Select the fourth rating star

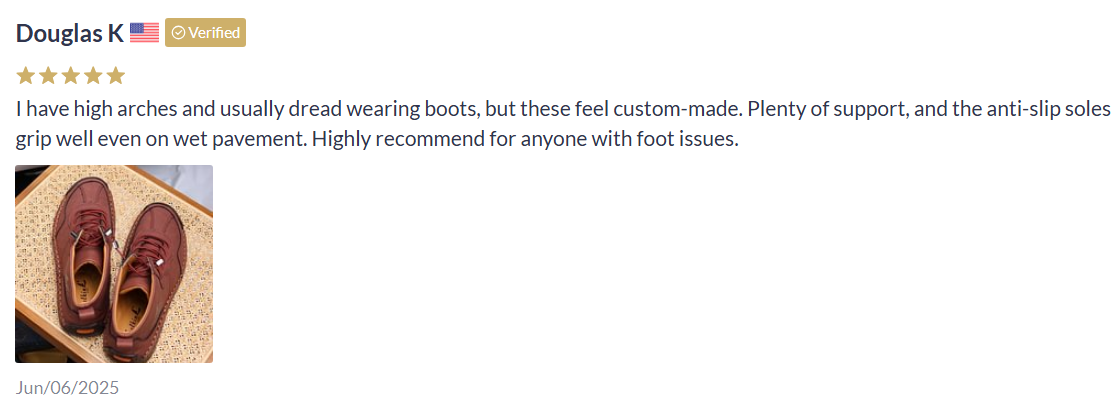[93, 75]
